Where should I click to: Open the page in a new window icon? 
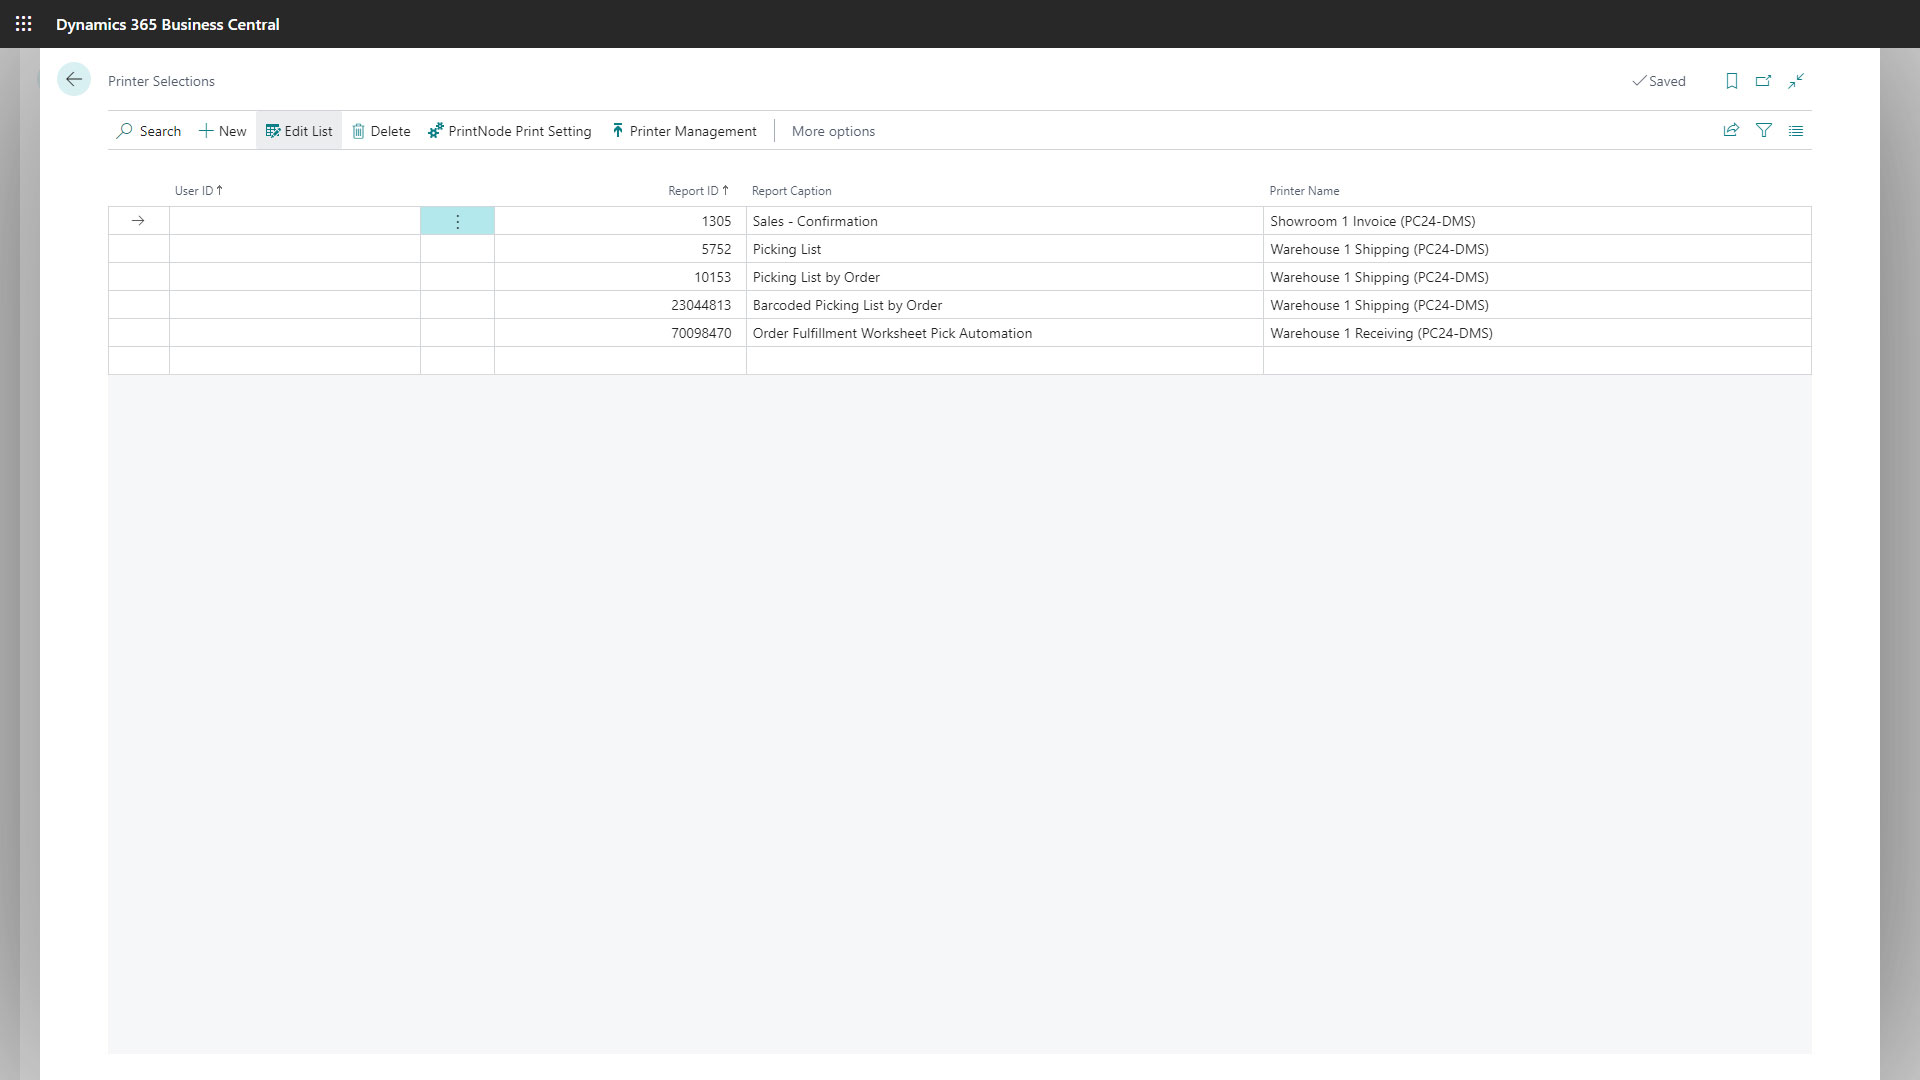(x=1764, y=81)
